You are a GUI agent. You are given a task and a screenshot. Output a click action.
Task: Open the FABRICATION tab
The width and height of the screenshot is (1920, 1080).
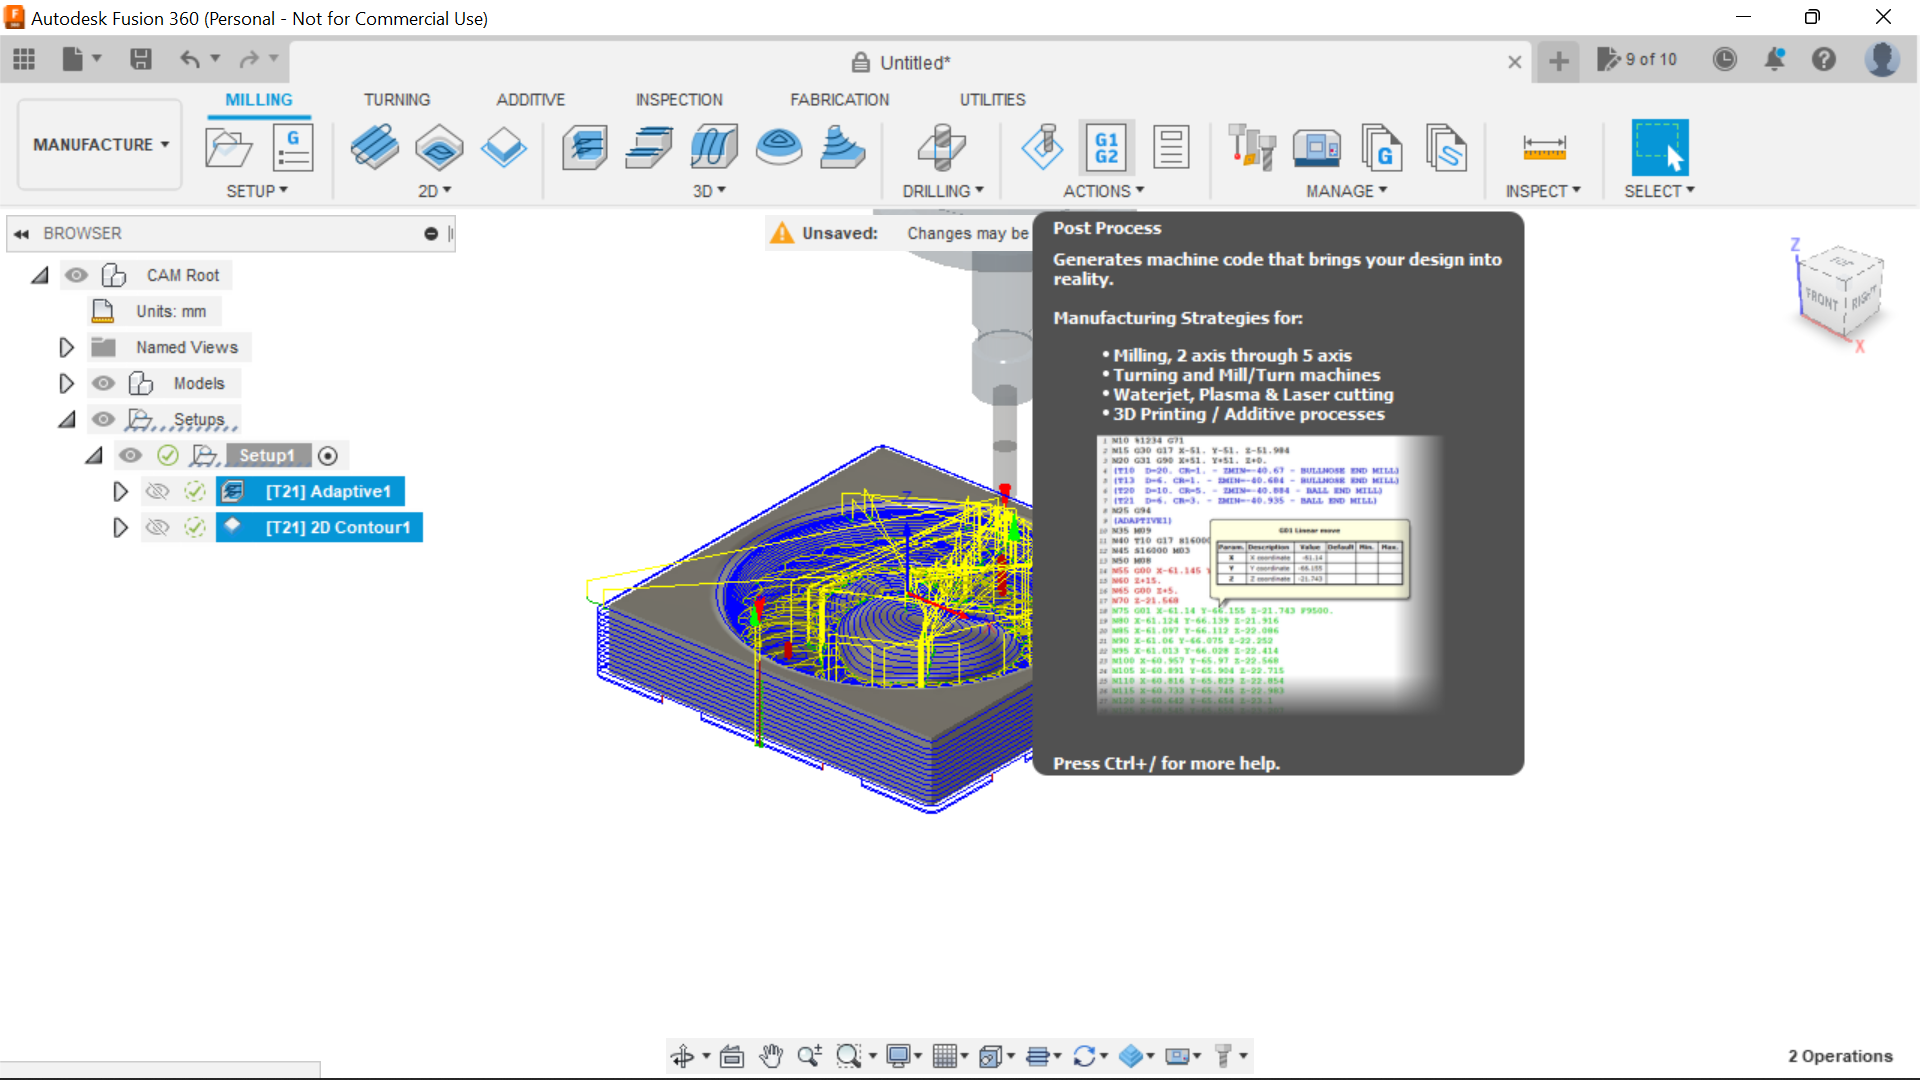pos(839,100)
